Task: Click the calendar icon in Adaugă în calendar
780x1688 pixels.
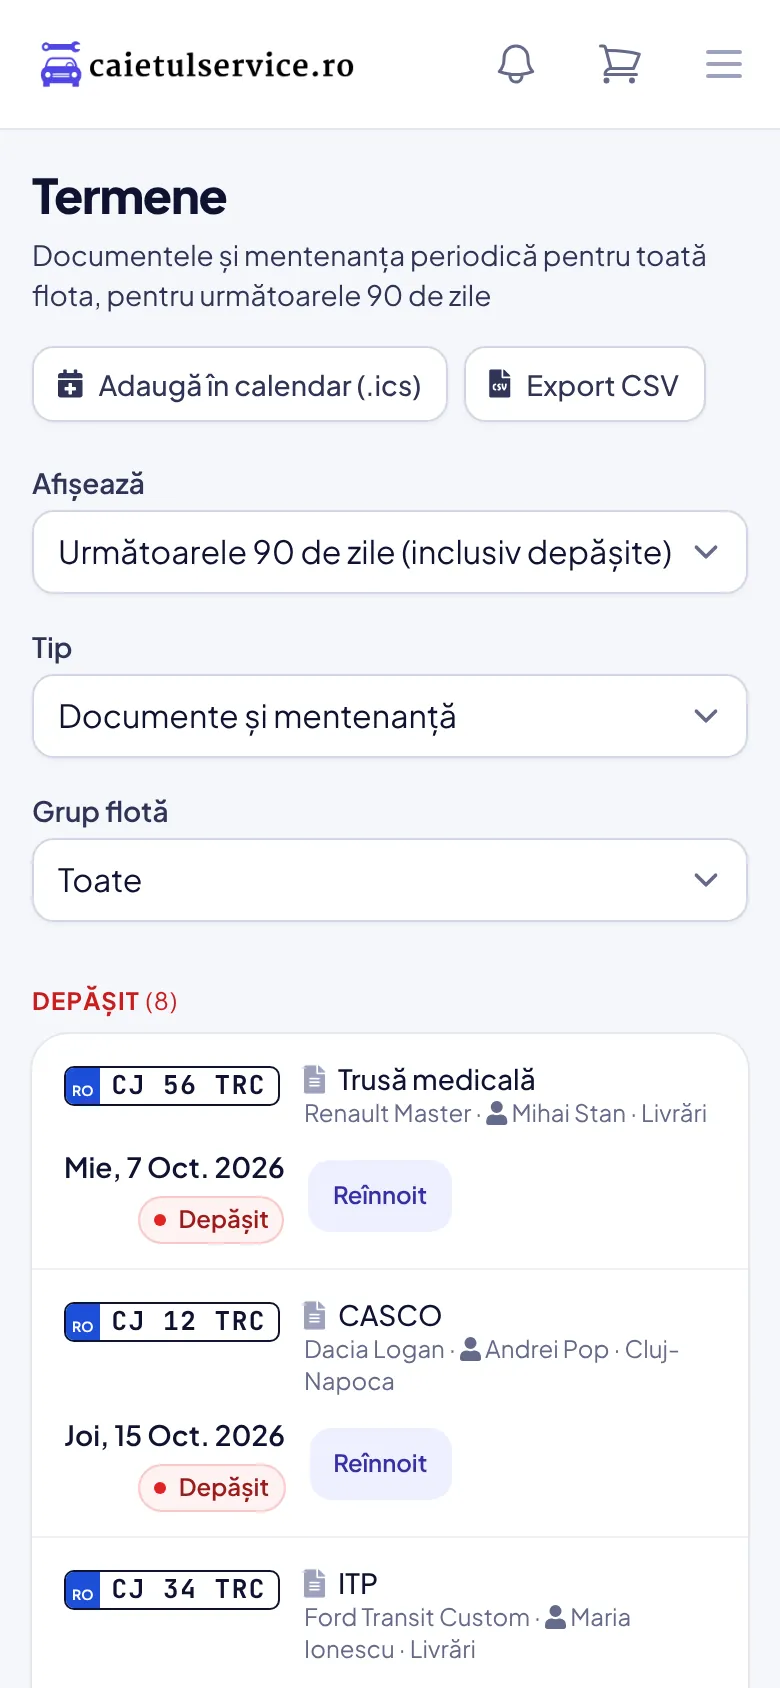Action: [x=70, y=384]
